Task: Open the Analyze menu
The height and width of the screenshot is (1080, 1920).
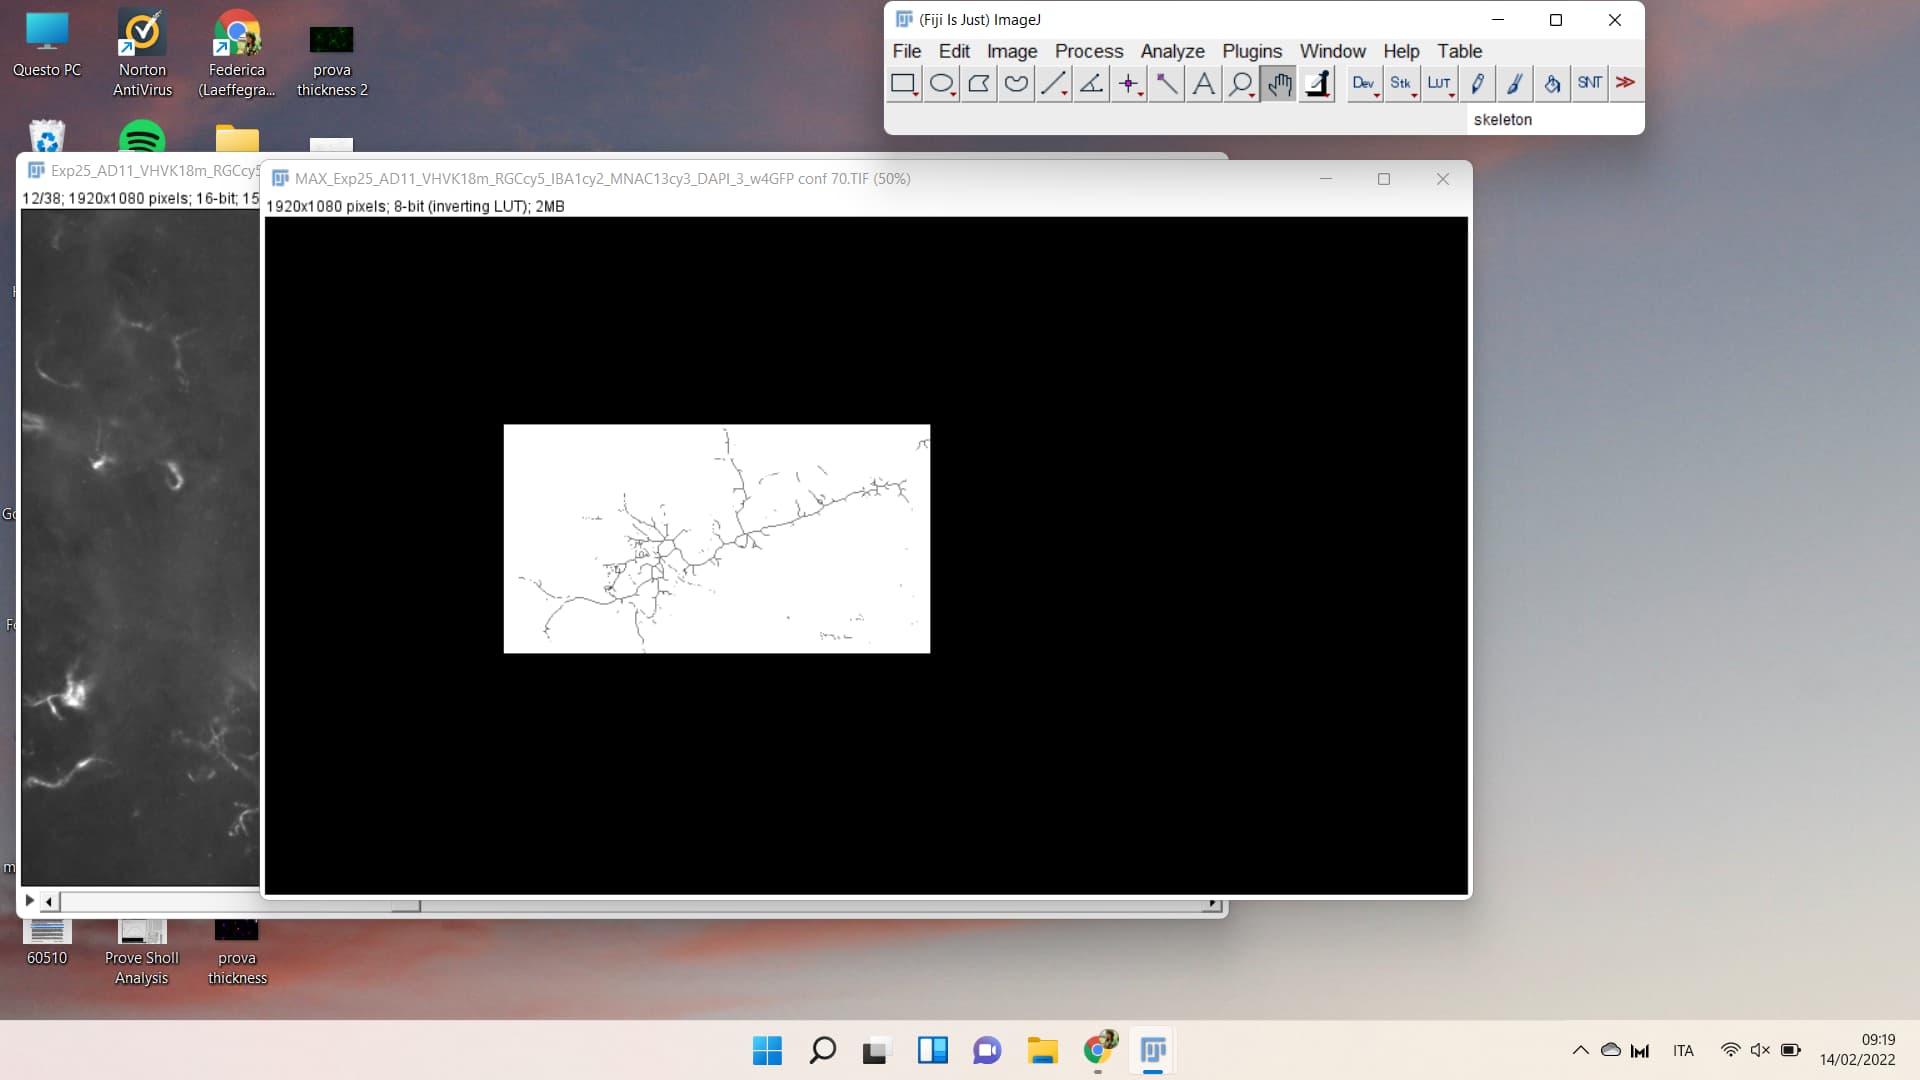Action: [x=1172, y=51]
